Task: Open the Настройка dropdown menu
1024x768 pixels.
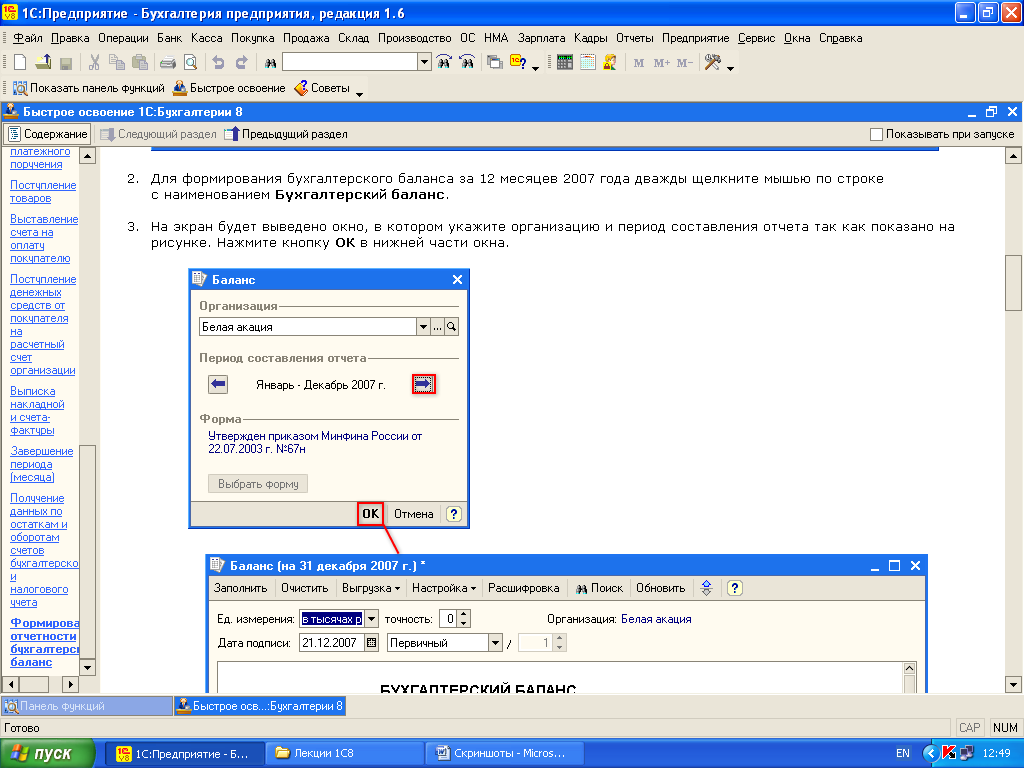Action: coord(443,588)
